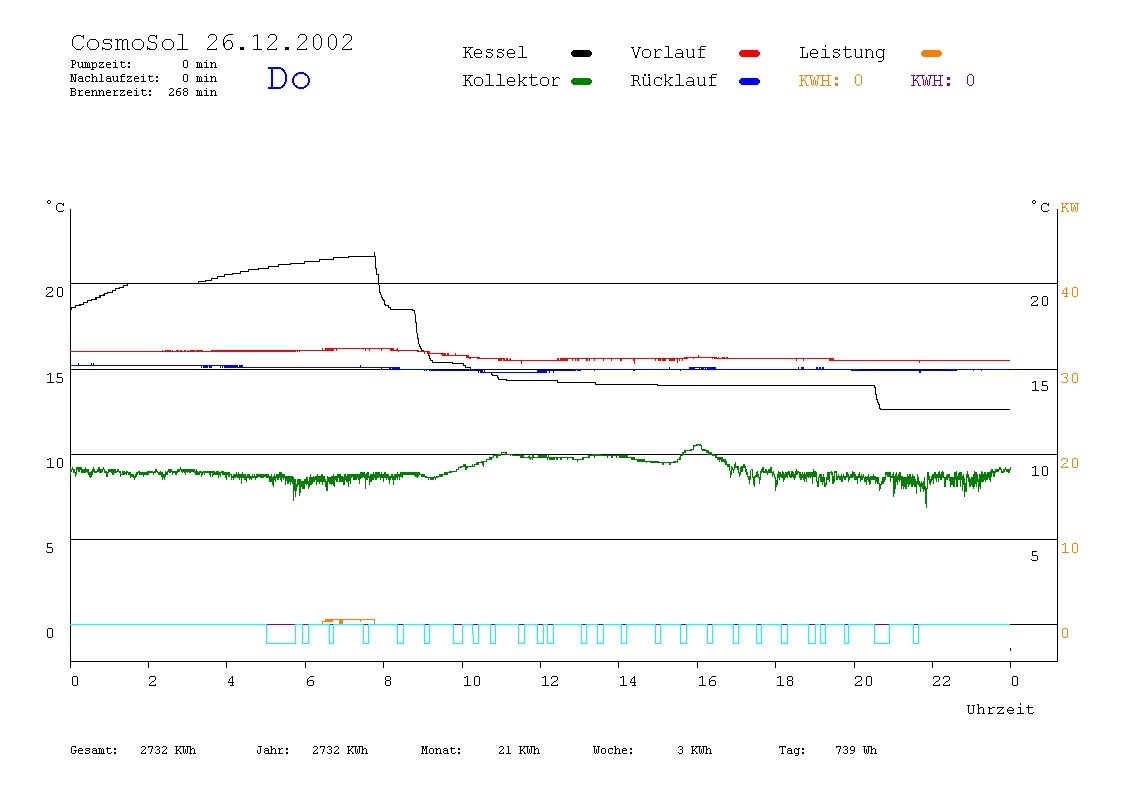The width and height of the screenshot is (1148, 812).
Task: Click the blue 'Do' weekday label
Action: pos(288,78)
